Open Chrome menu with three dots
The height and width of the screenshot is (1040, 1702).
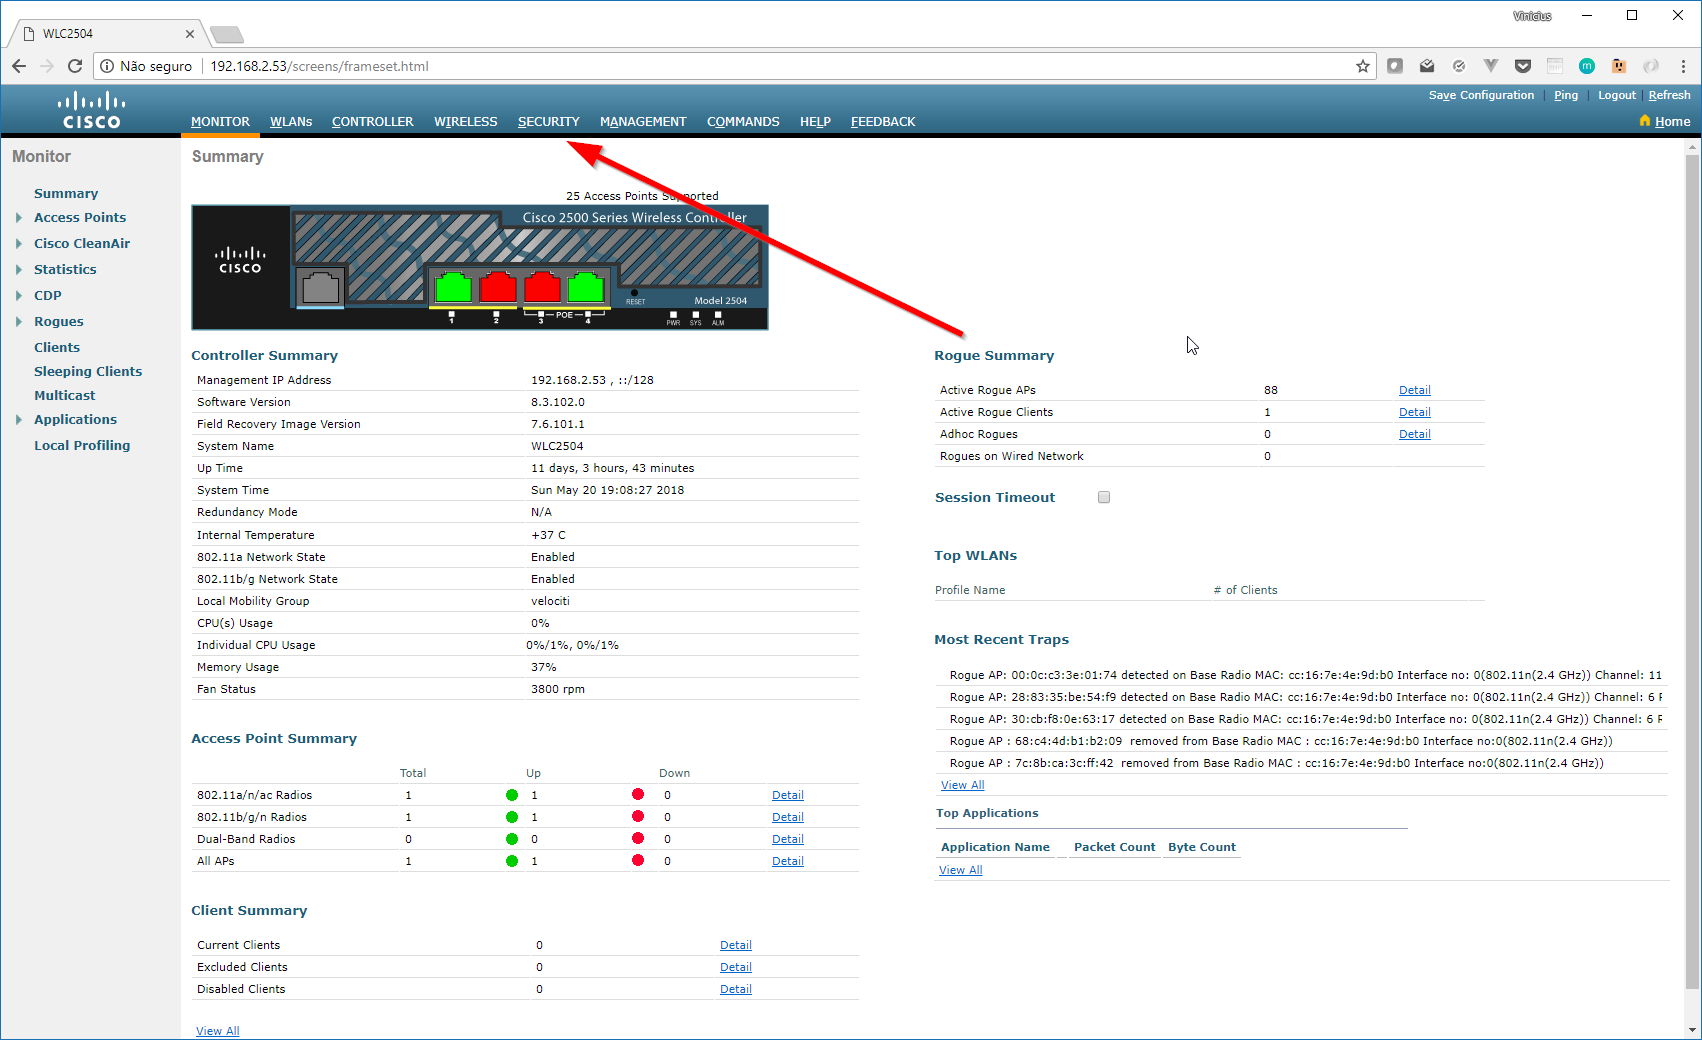(x=1683, y=66)
